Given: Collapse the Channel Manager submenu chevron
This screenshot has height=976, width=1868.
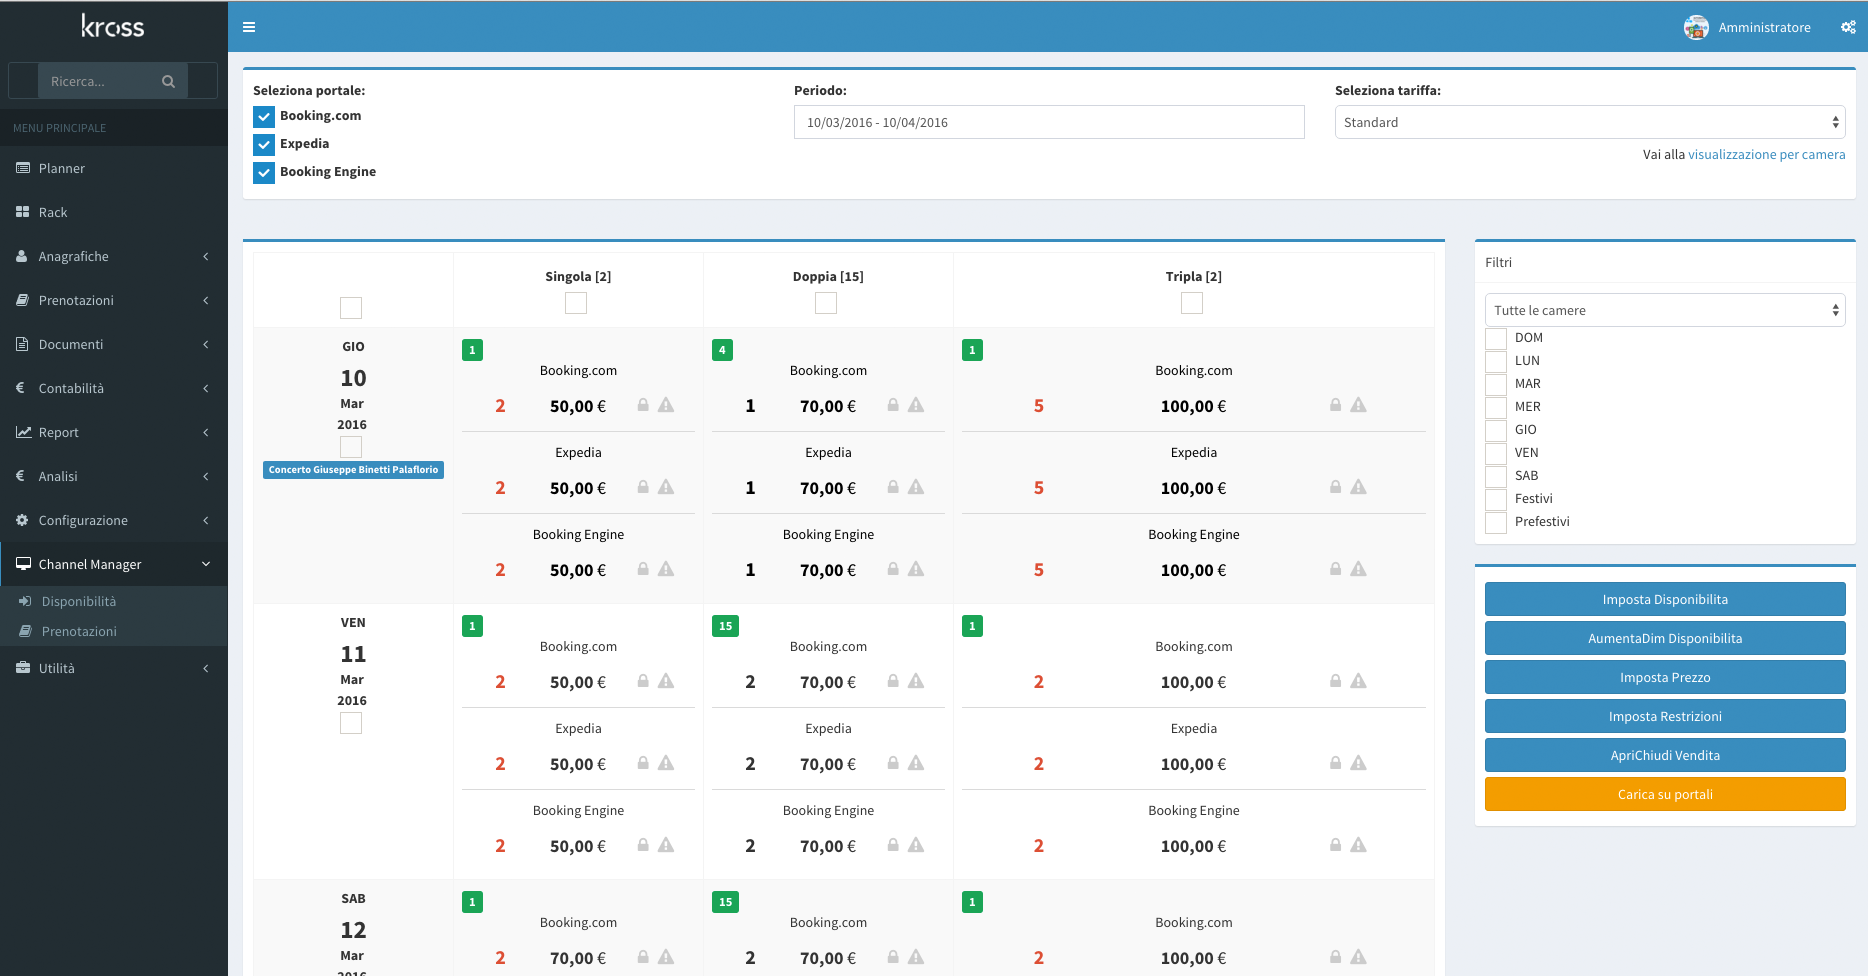Looking at the screenshot, I should pyautogui.click(x=206, y=564).
